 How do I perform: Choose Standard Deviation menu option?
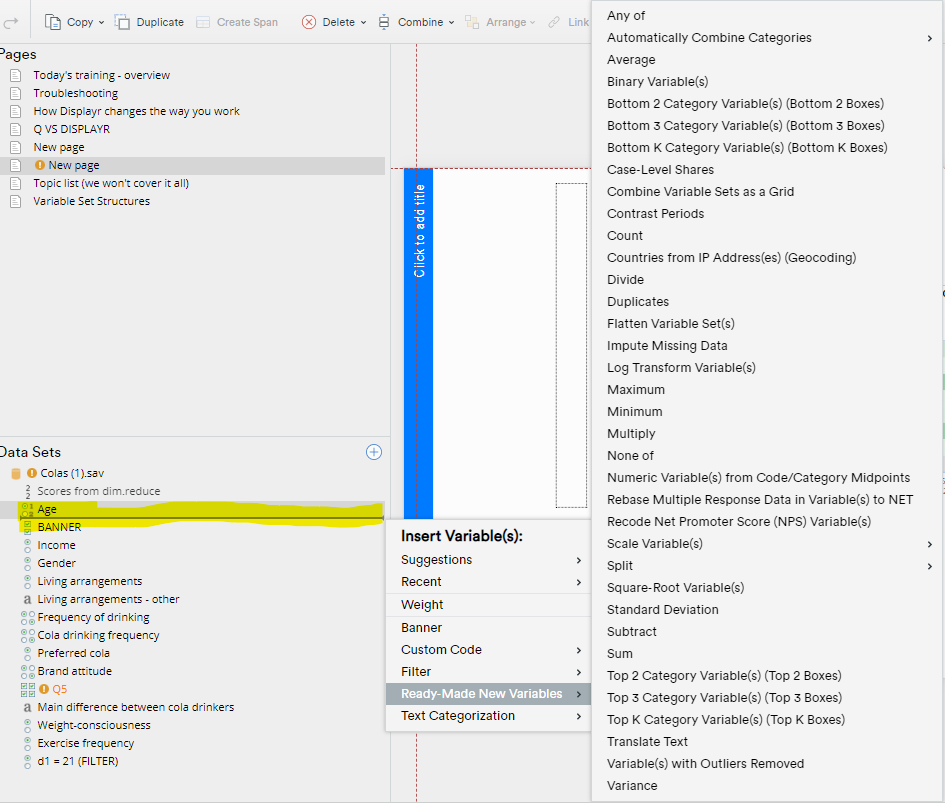coord(662,610)
